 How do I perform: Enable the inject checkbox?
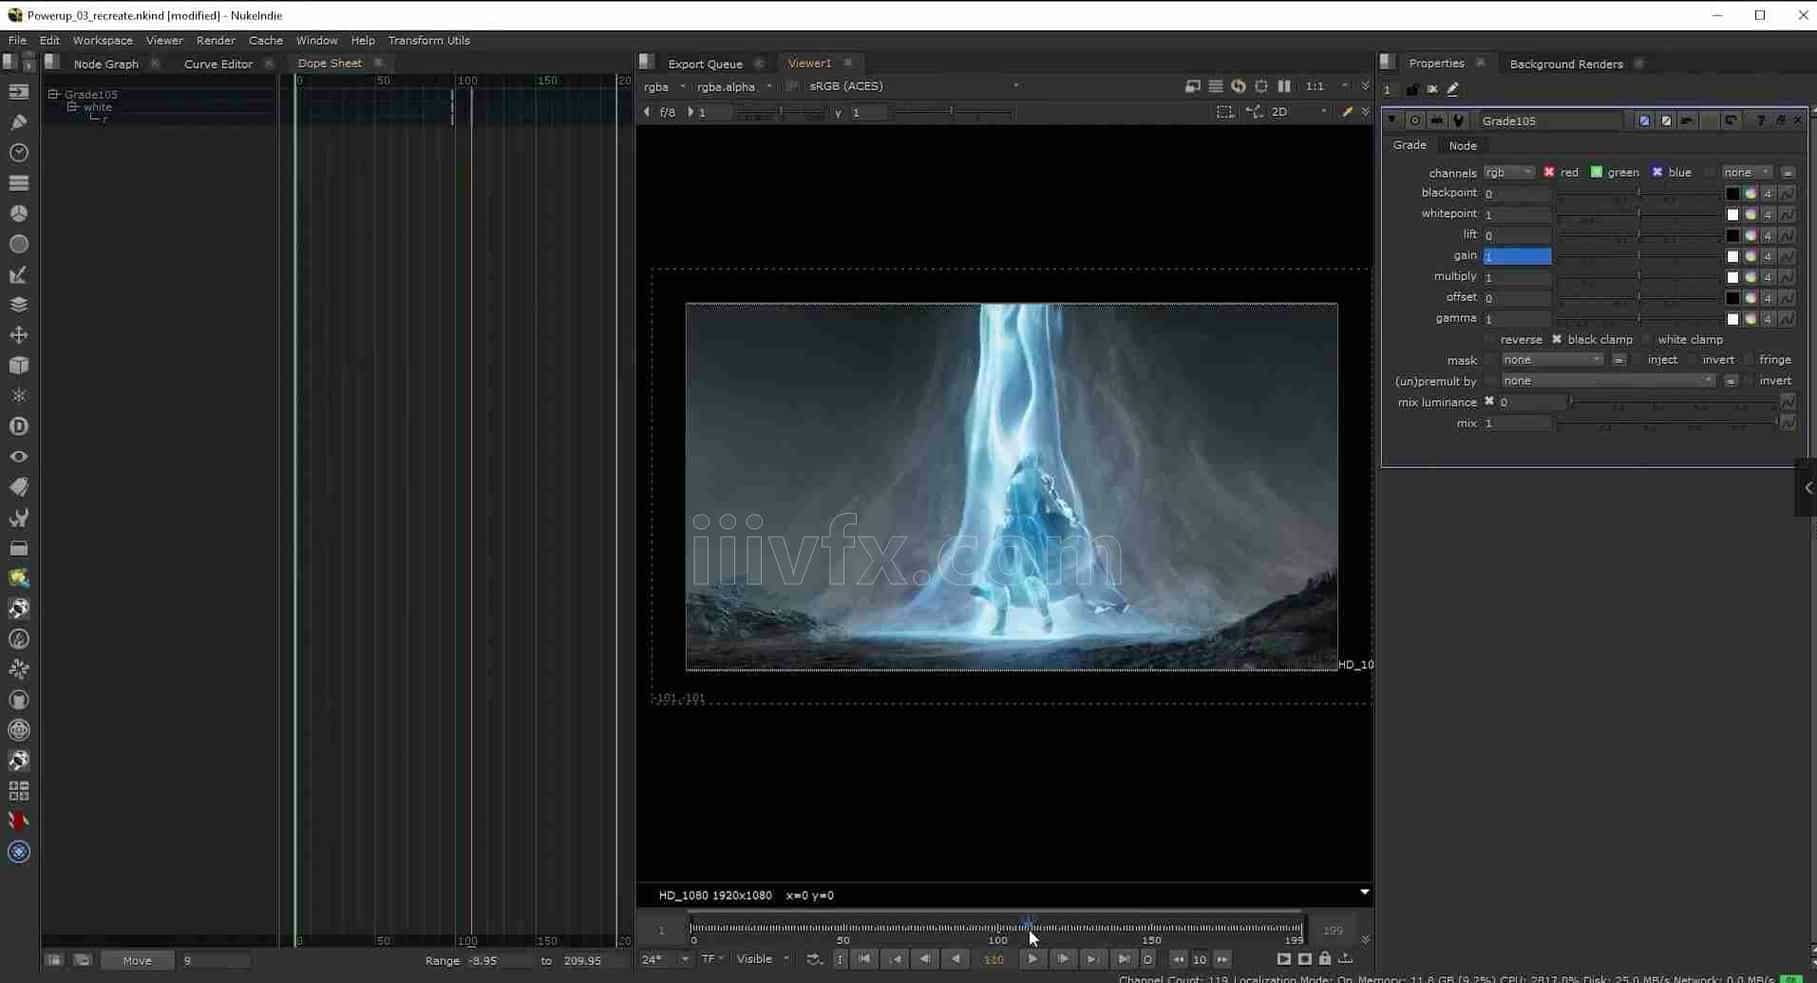coord(1637,360)
